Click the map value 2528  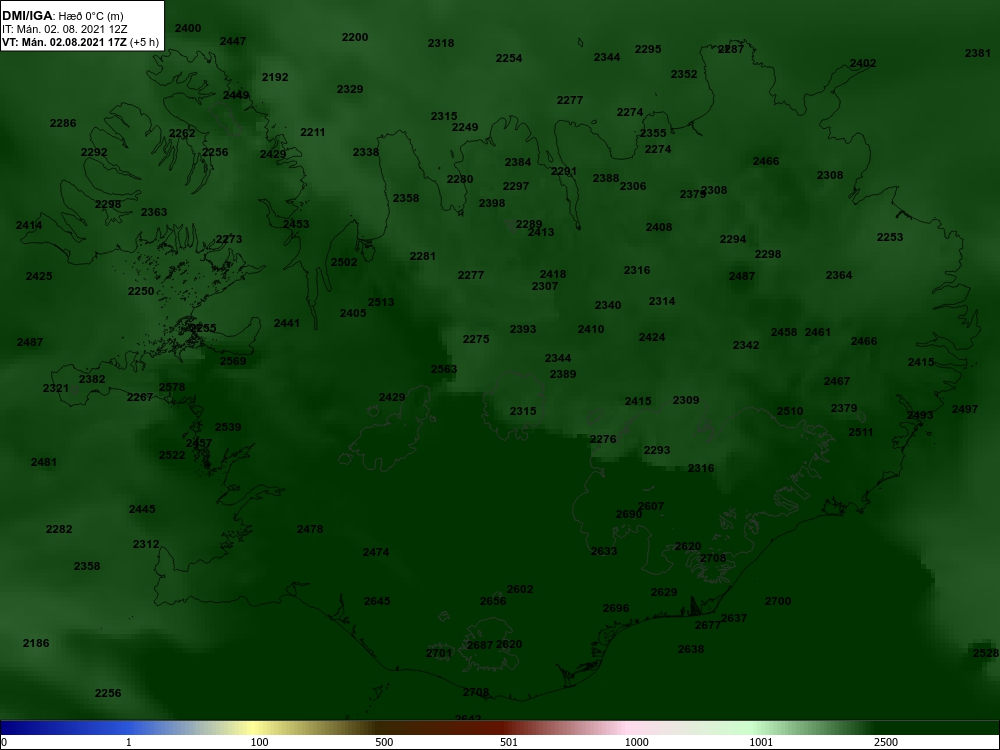(x=986, y=653)
